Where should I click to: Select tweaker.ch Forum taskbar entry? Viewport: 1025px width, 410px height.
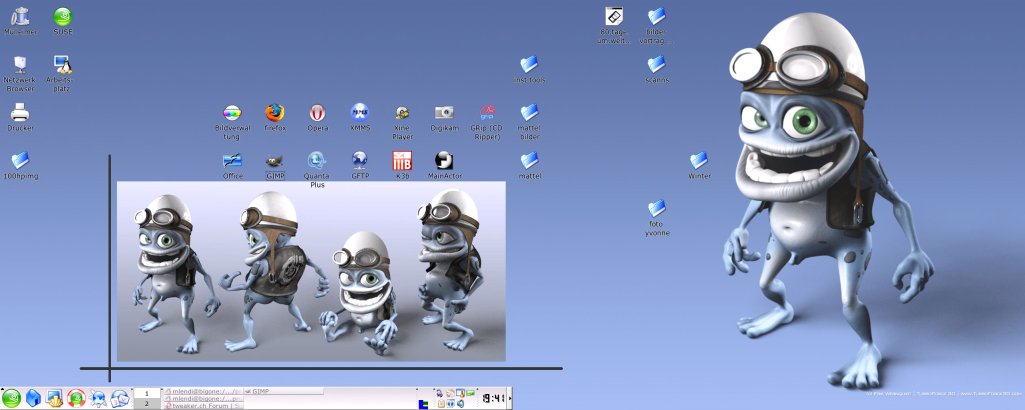(202, 405)
